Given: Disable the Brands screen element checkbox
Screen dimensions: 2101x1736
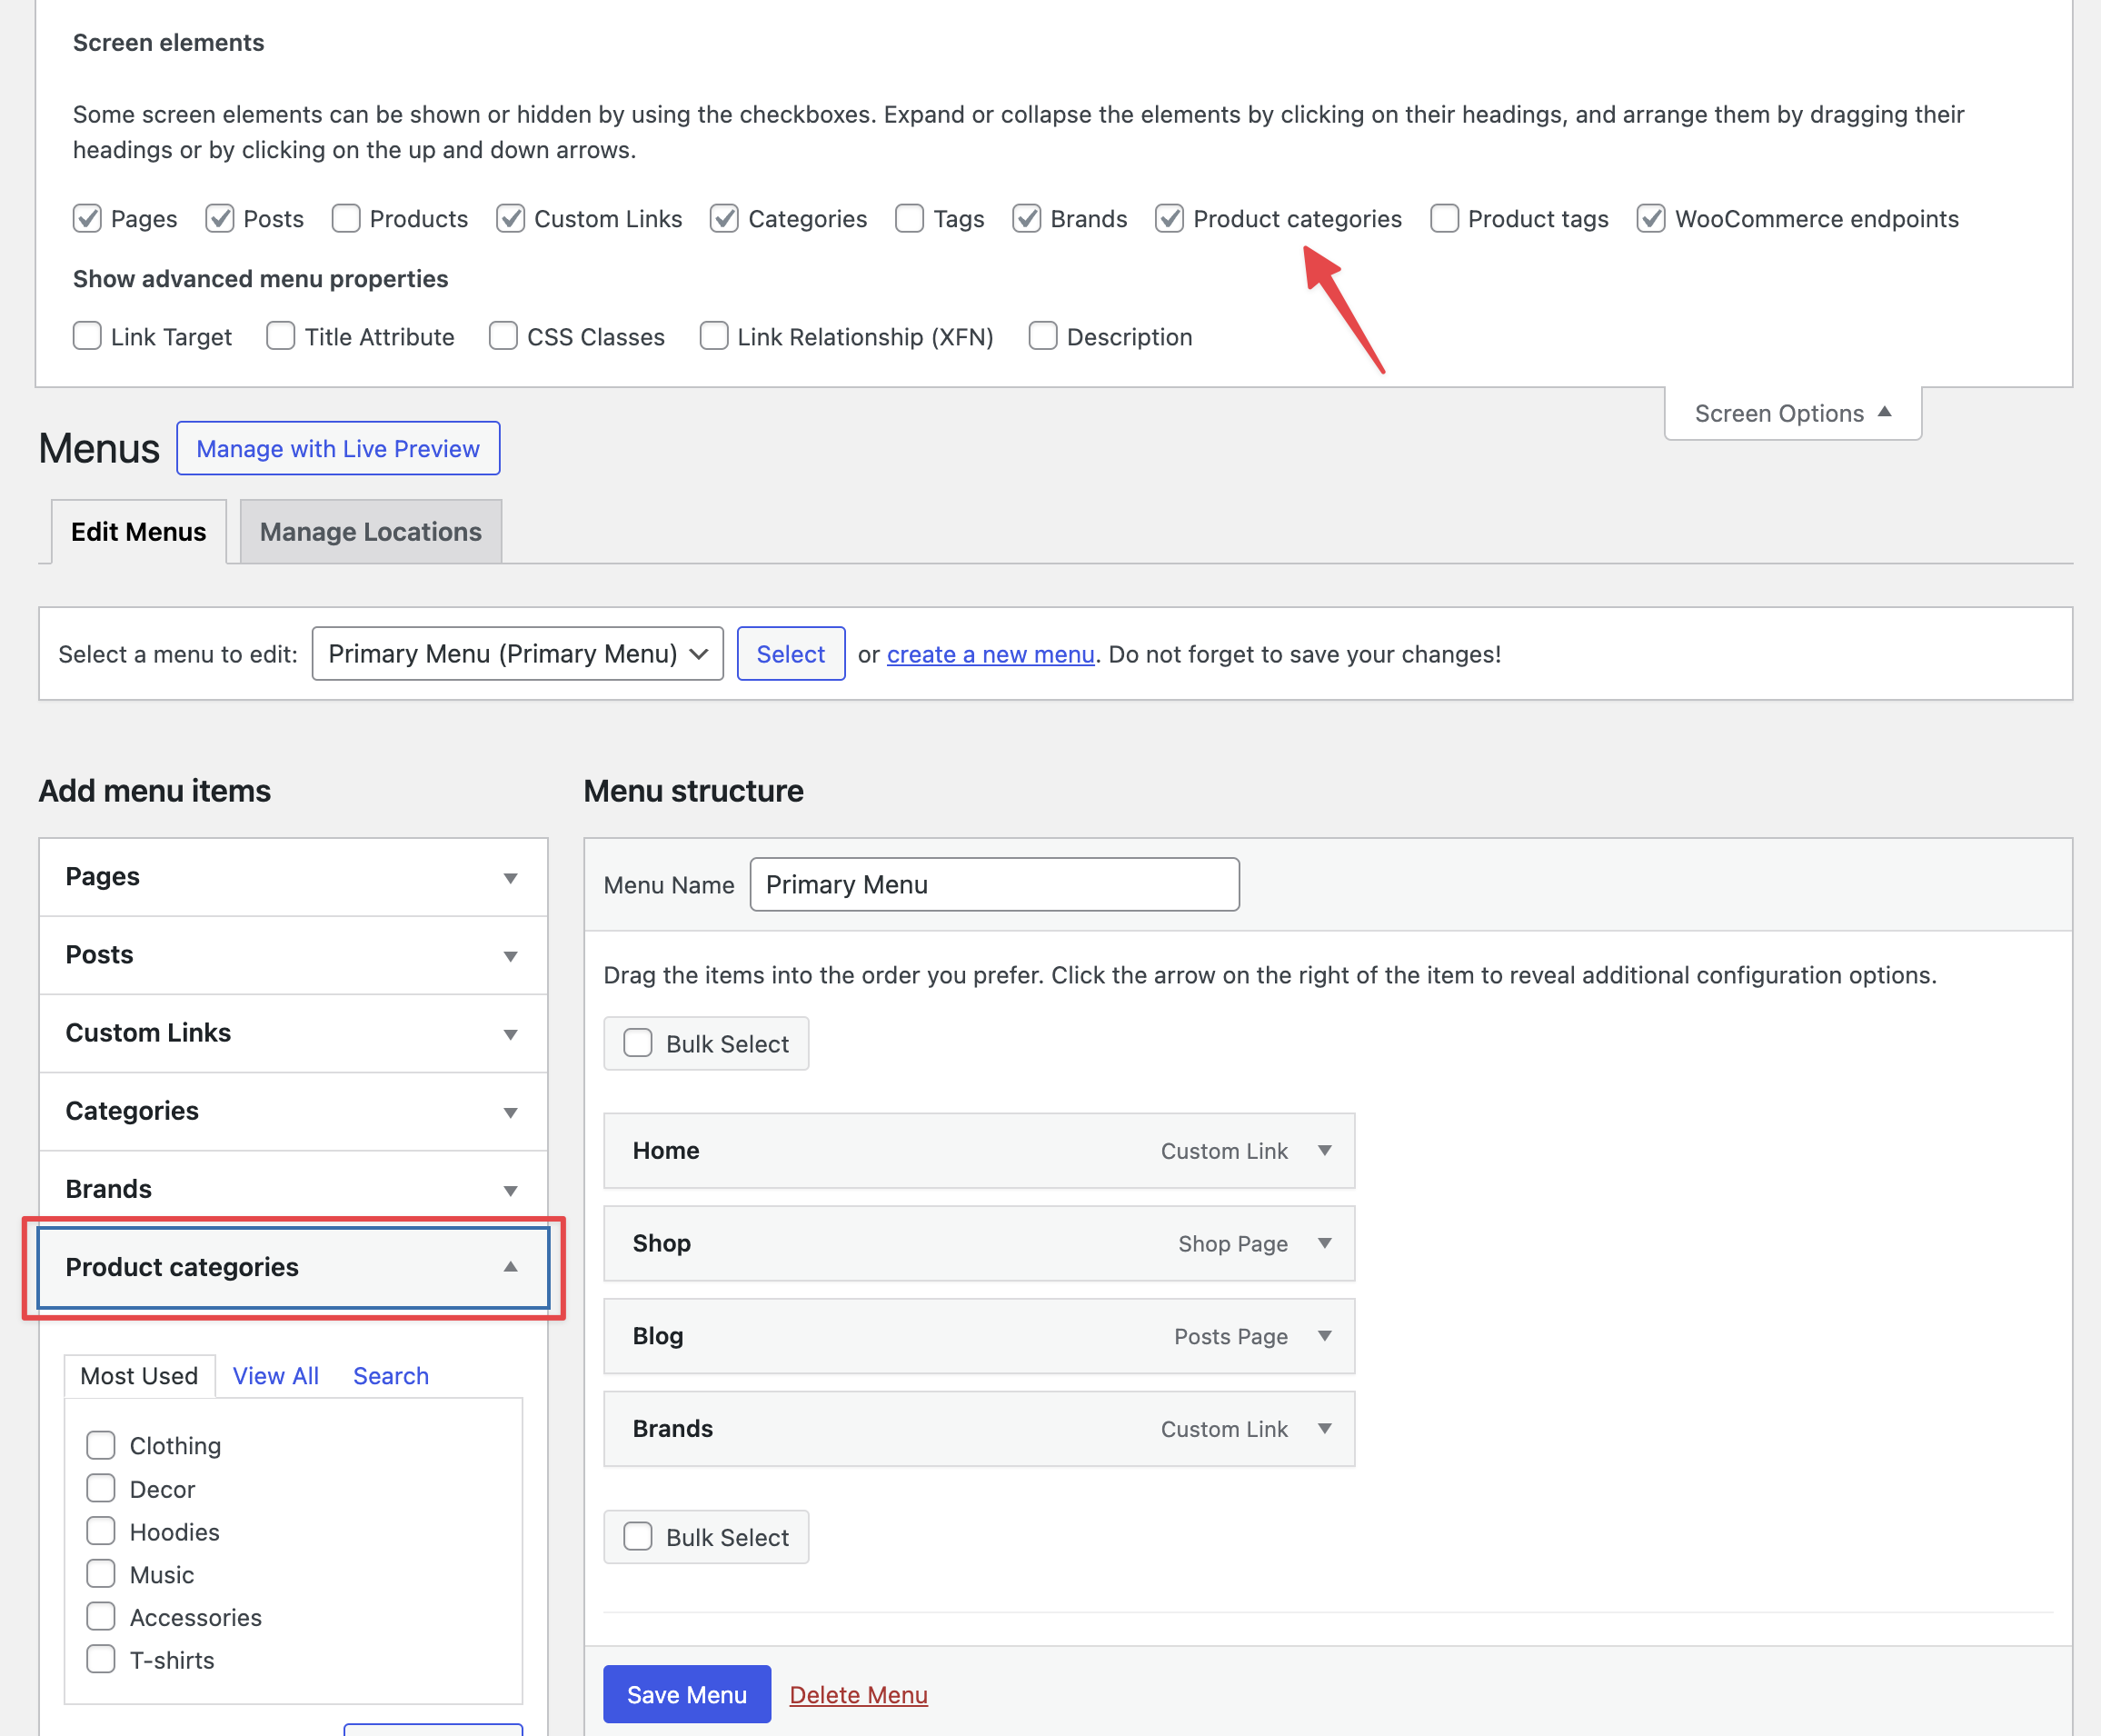Looking at the screenshot, I should 1026,218.
